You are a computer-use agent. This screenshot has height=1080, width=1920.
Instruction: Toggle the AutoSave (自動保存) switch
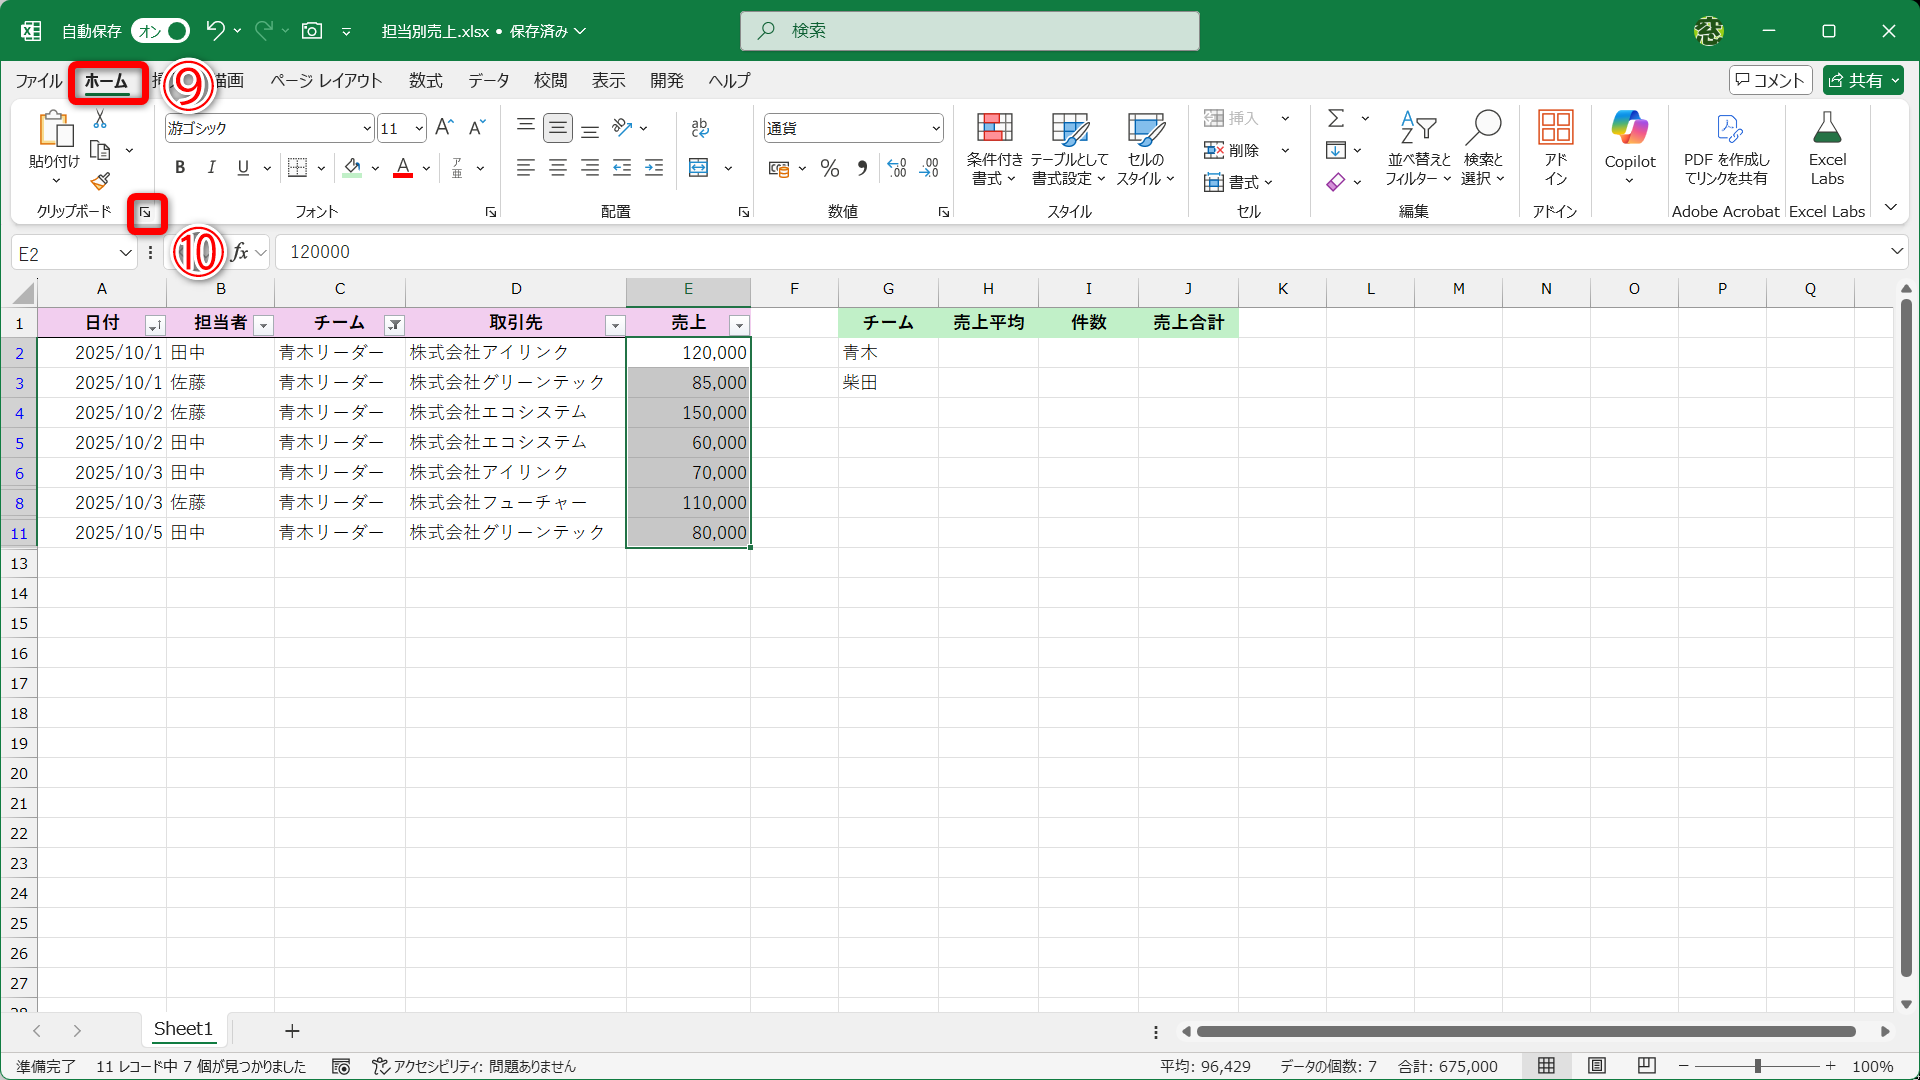pyautogui.click(x=161, y=31)
